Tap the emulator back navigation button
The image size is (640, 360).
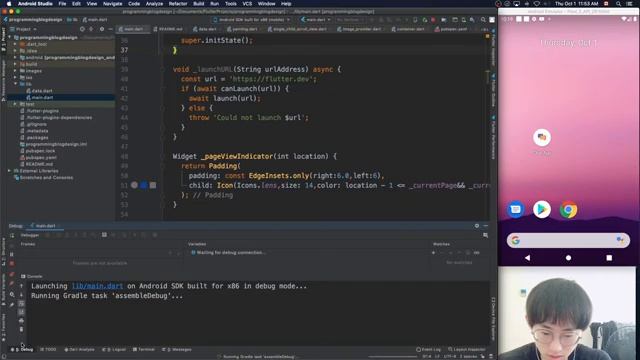click(527, 258)
